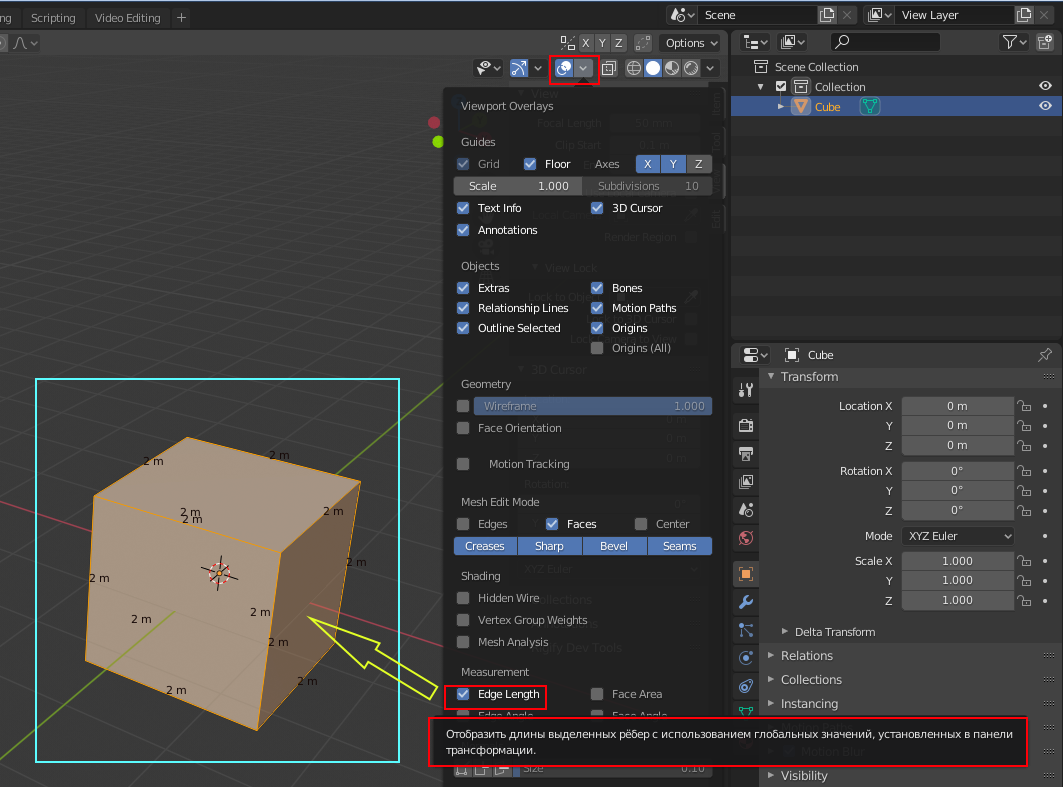Screen dimensions: 1063x787
Task: Click the Cube mesh data icon
Action: click(870, 106)
